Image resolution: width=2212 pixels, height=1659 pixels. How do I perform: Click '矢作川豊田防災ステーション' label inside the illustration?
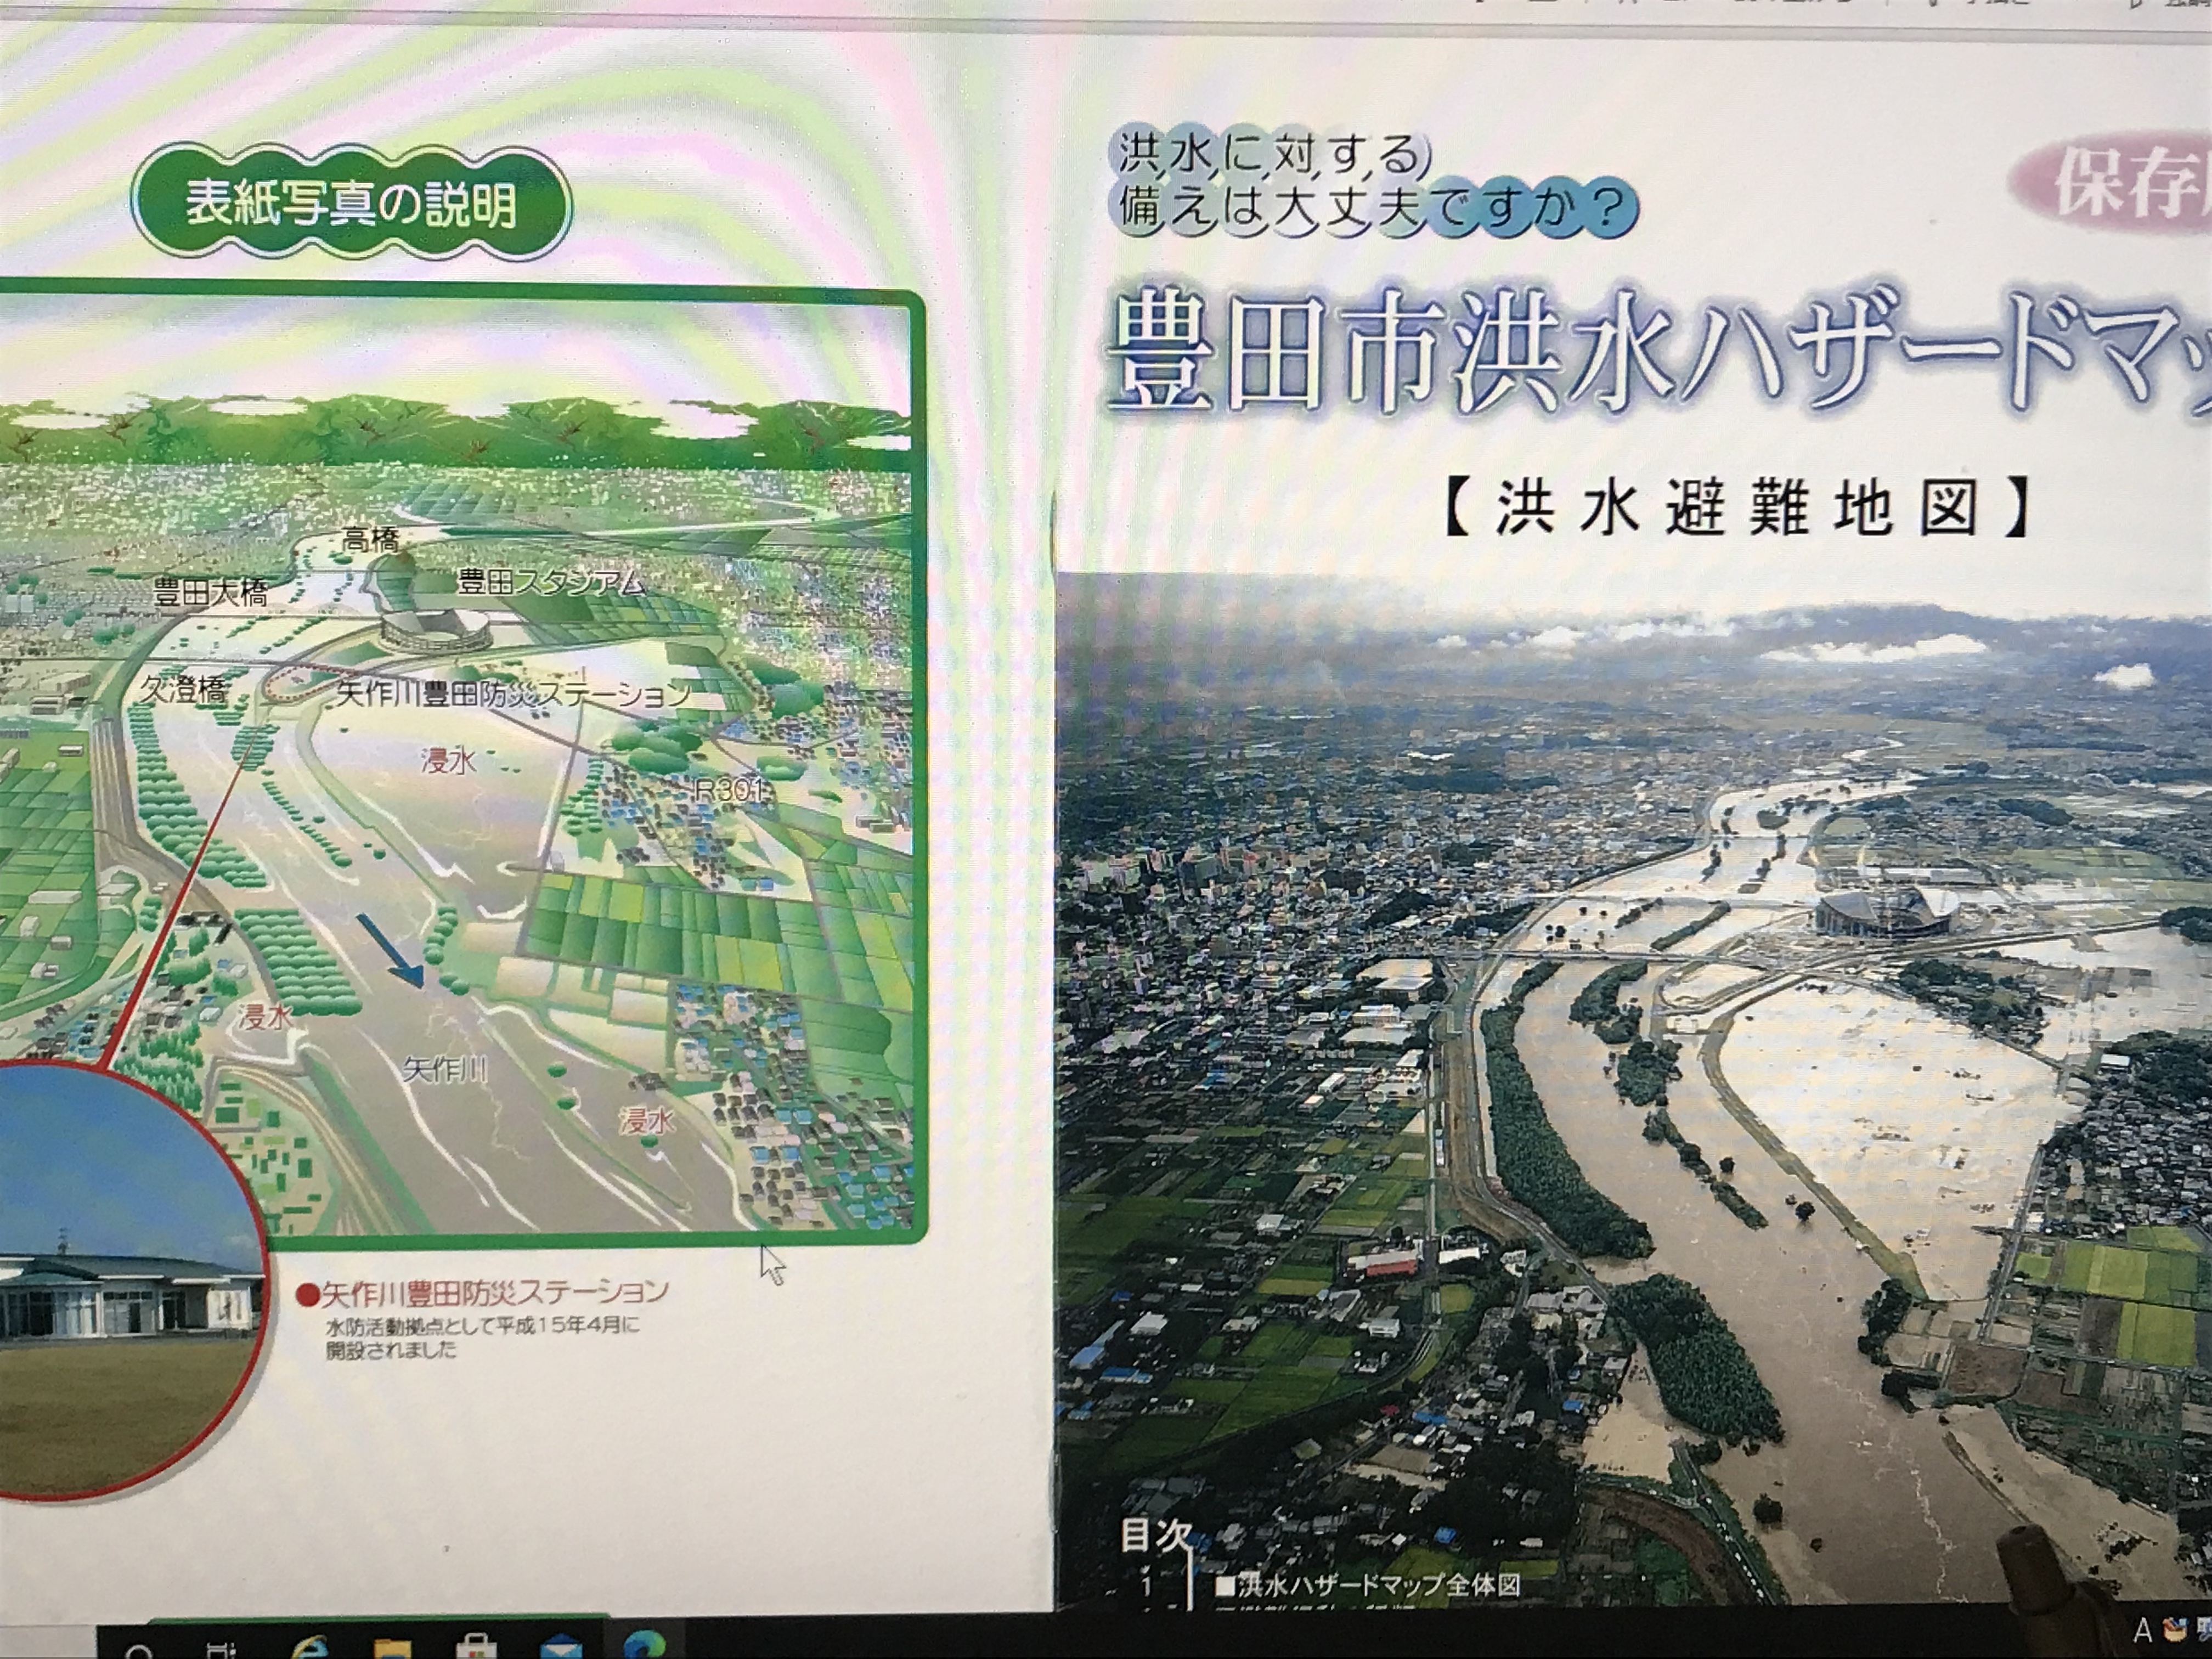514,693
